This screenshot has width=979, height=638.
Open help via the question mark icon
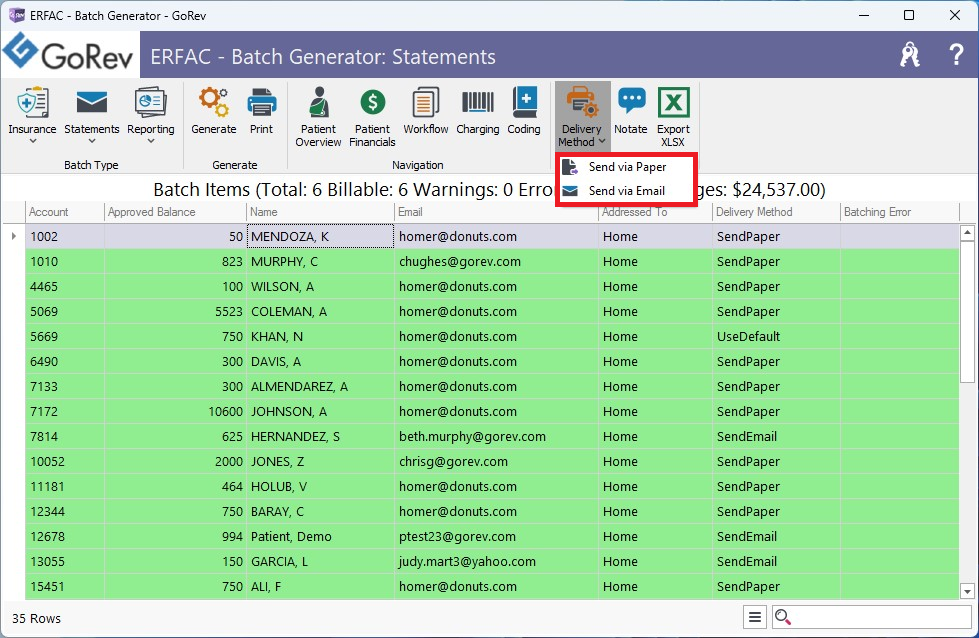[956, 55]
